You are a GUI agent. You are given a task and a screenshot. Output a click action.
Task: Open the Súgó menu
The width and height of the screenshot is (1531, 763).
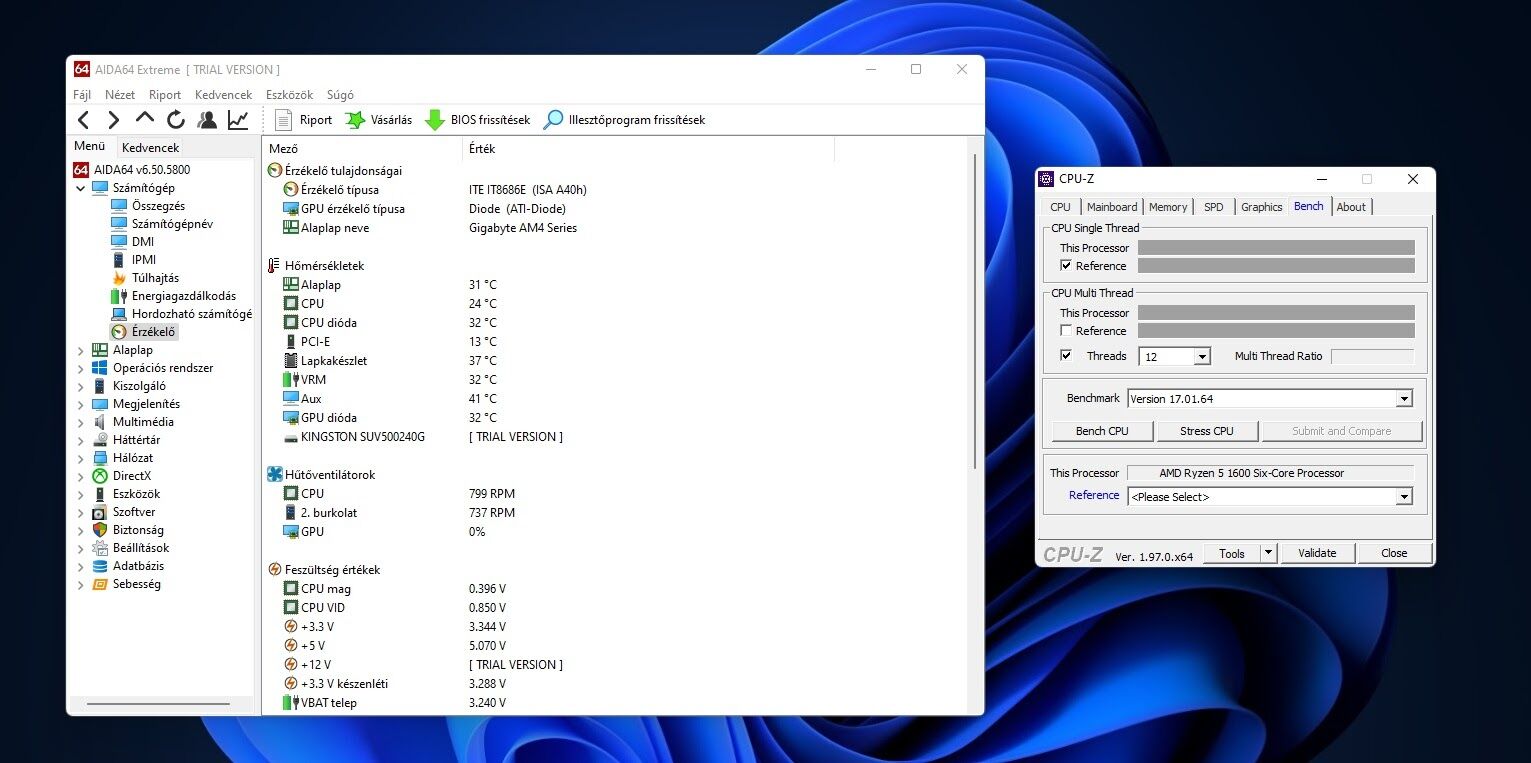click(x=340, y=95)
